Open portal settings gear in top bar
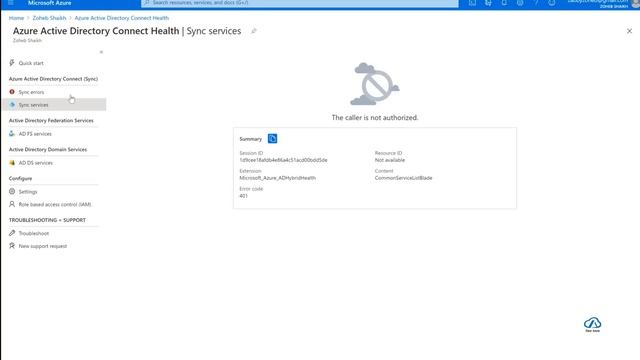Image resolution: width=640 pixels, height=360 pixels. click(x=520, y=2)
